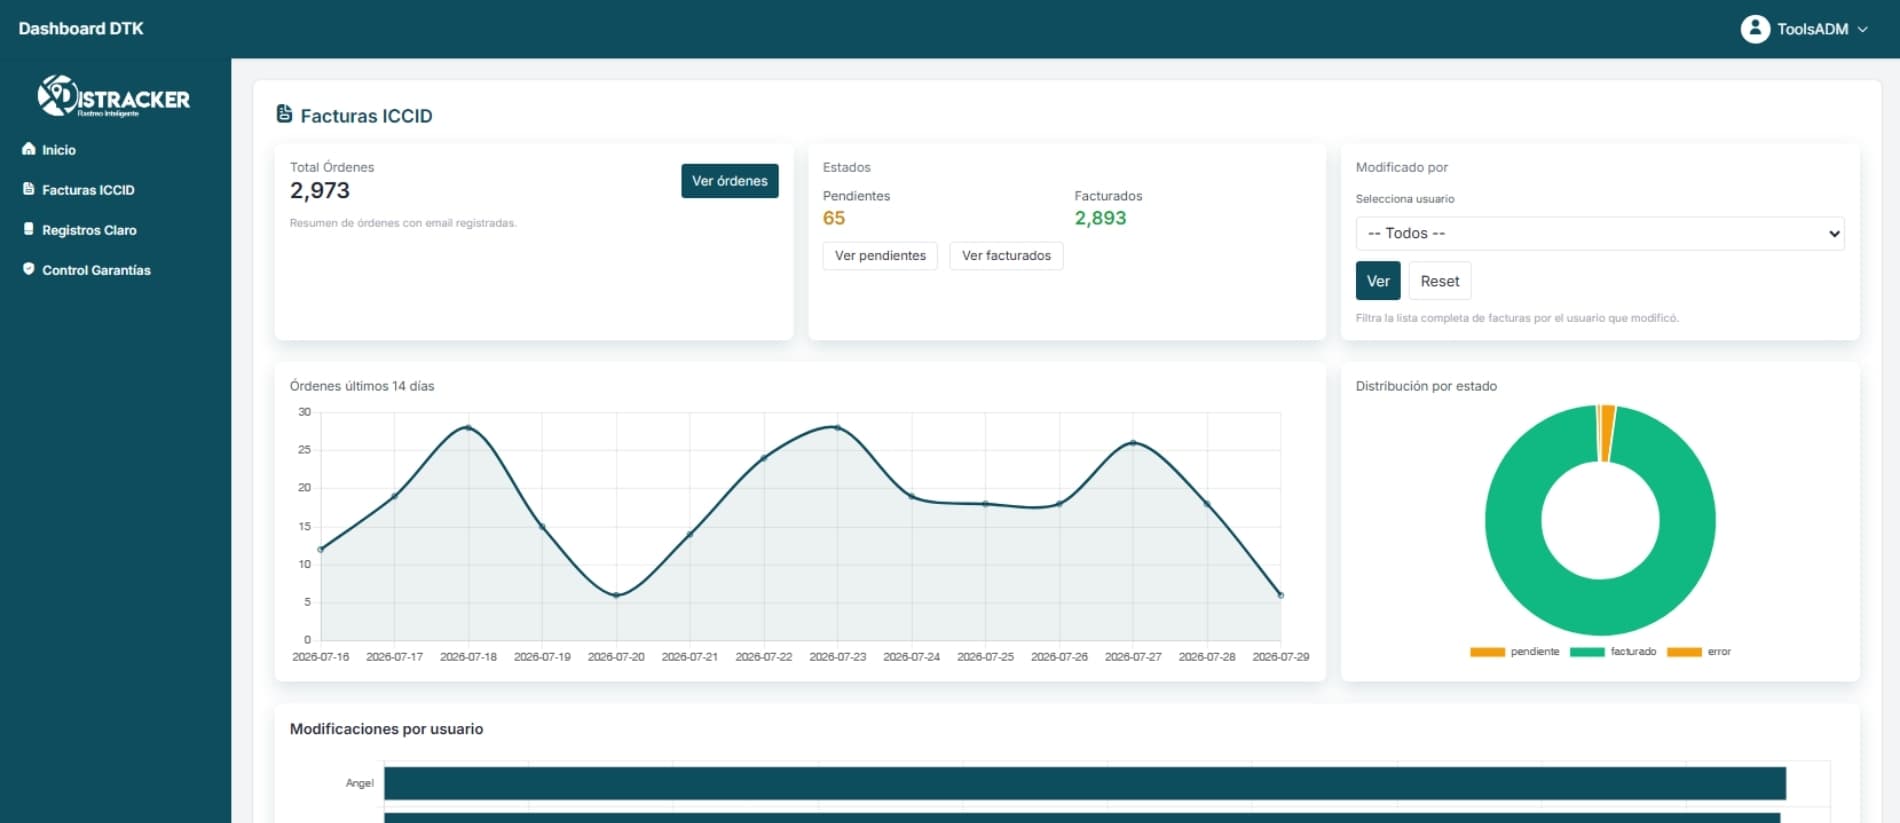The width and height of the screenshot is (1900, 823).
Task: Expand the ToolsADM user menu chevron
Action: [1863, 29]
